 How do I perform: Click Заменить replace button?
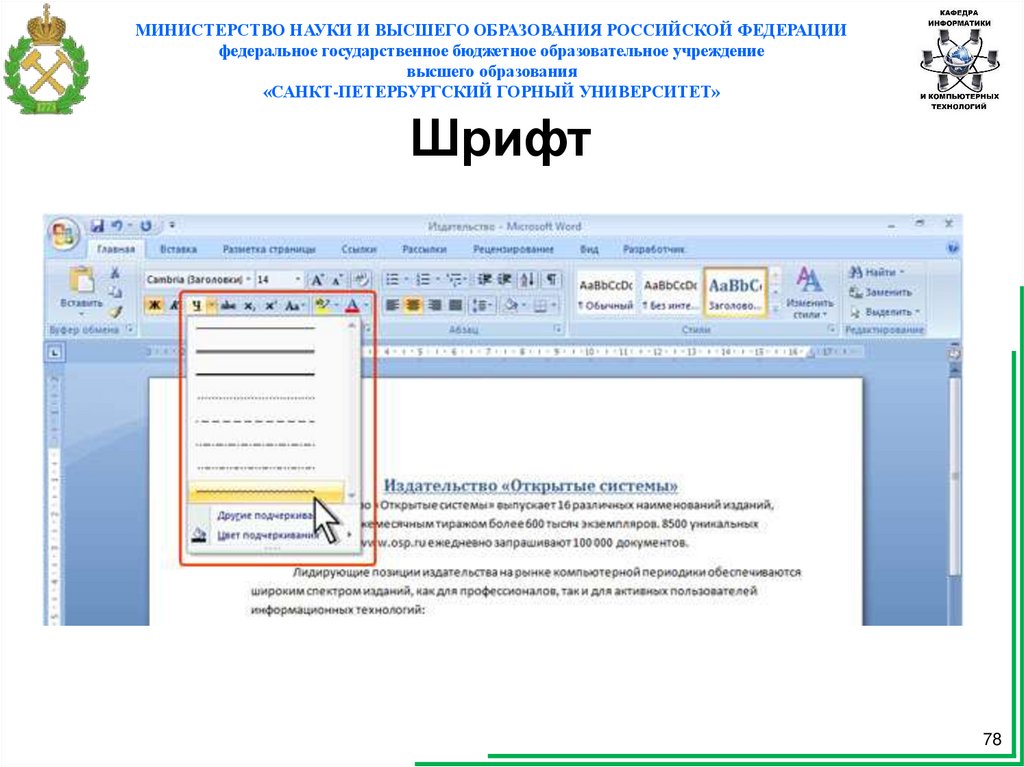pyautogui.click(x=881, y=293)
